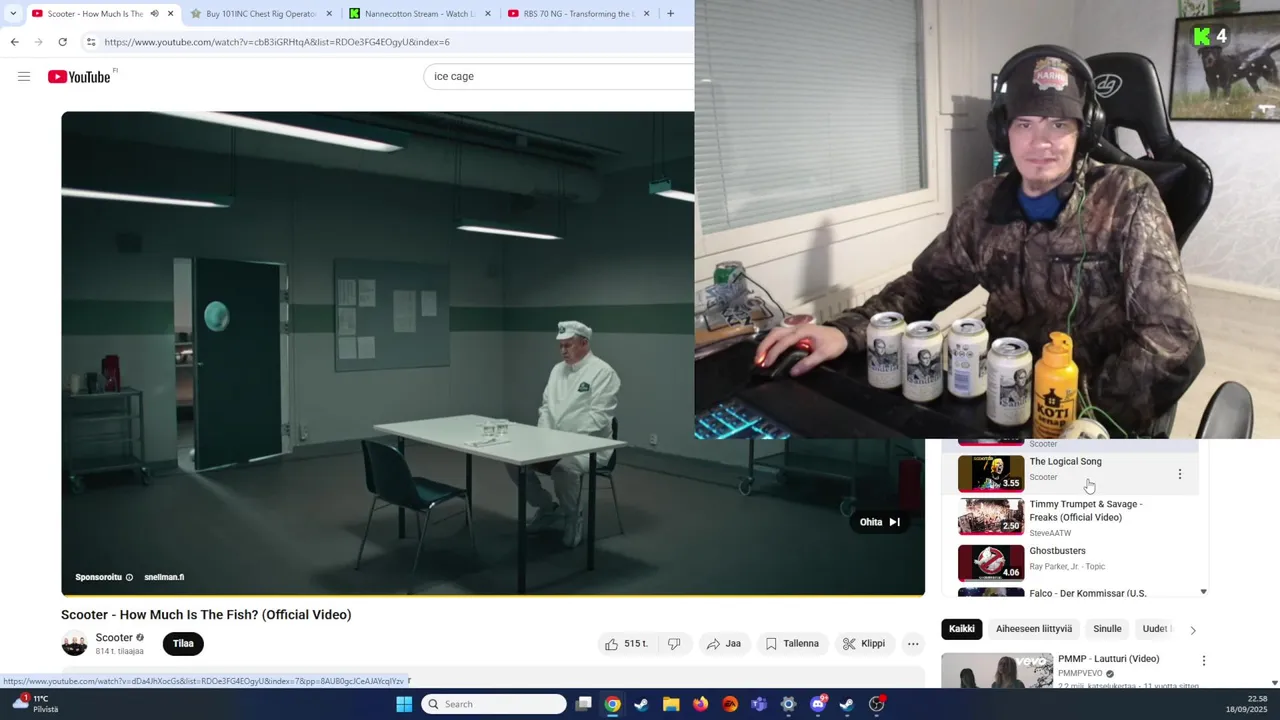
Task: Play Timmy Trumpet & Savage Freaks thumbnail
Action: (991, 516)
